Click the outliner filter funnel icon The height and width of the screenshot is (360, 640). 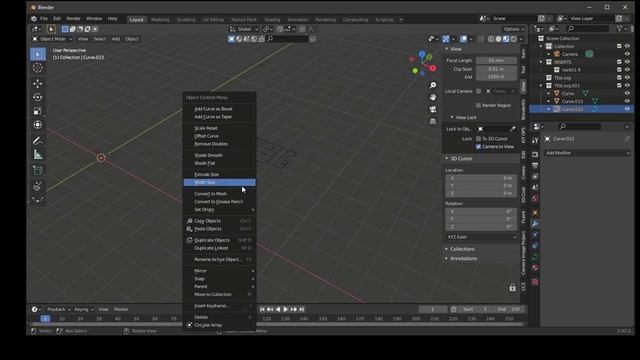(620, 29)
